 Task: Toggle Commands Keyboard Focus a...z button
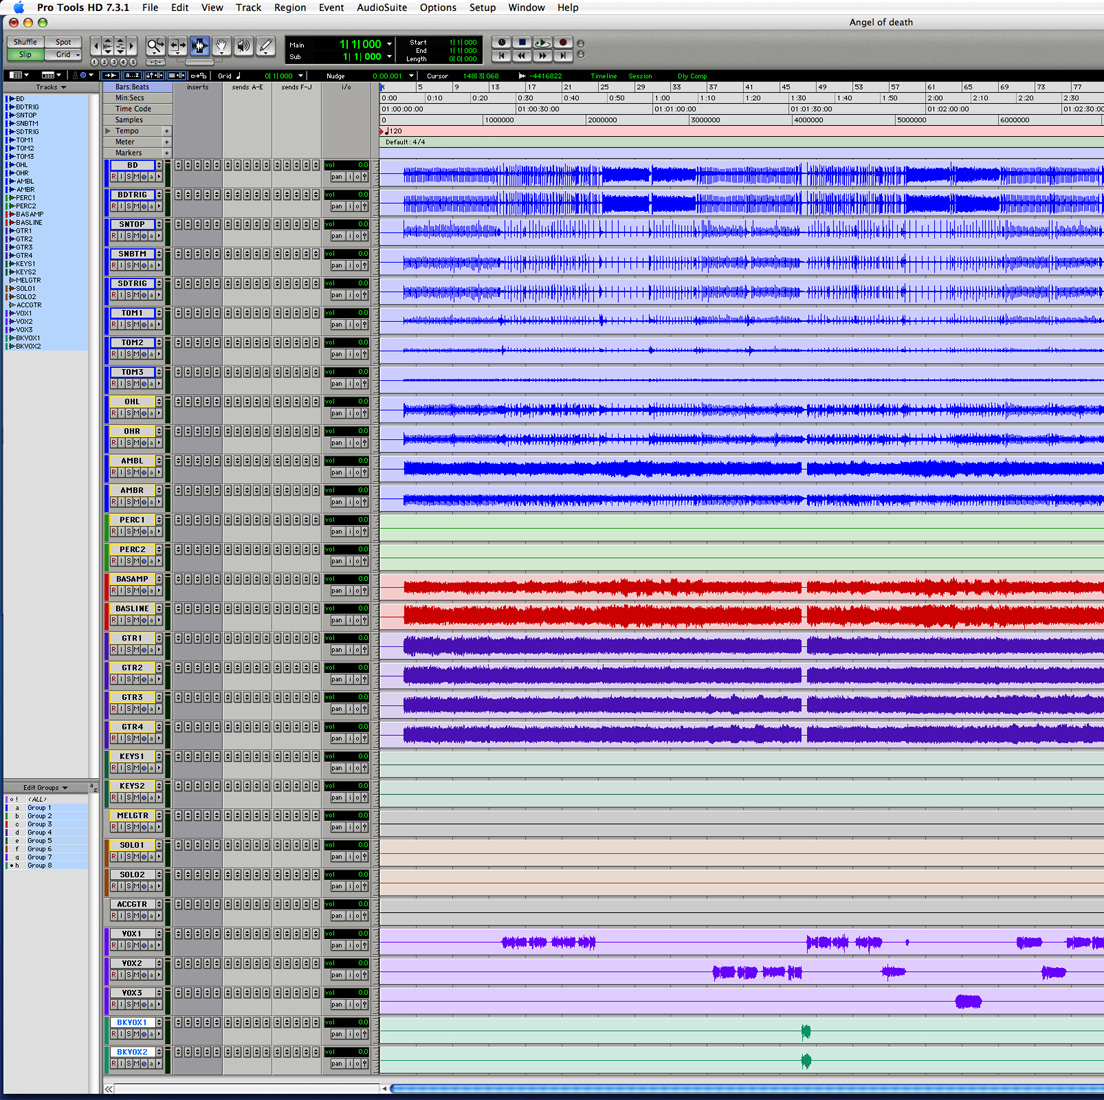pos(132,75)
